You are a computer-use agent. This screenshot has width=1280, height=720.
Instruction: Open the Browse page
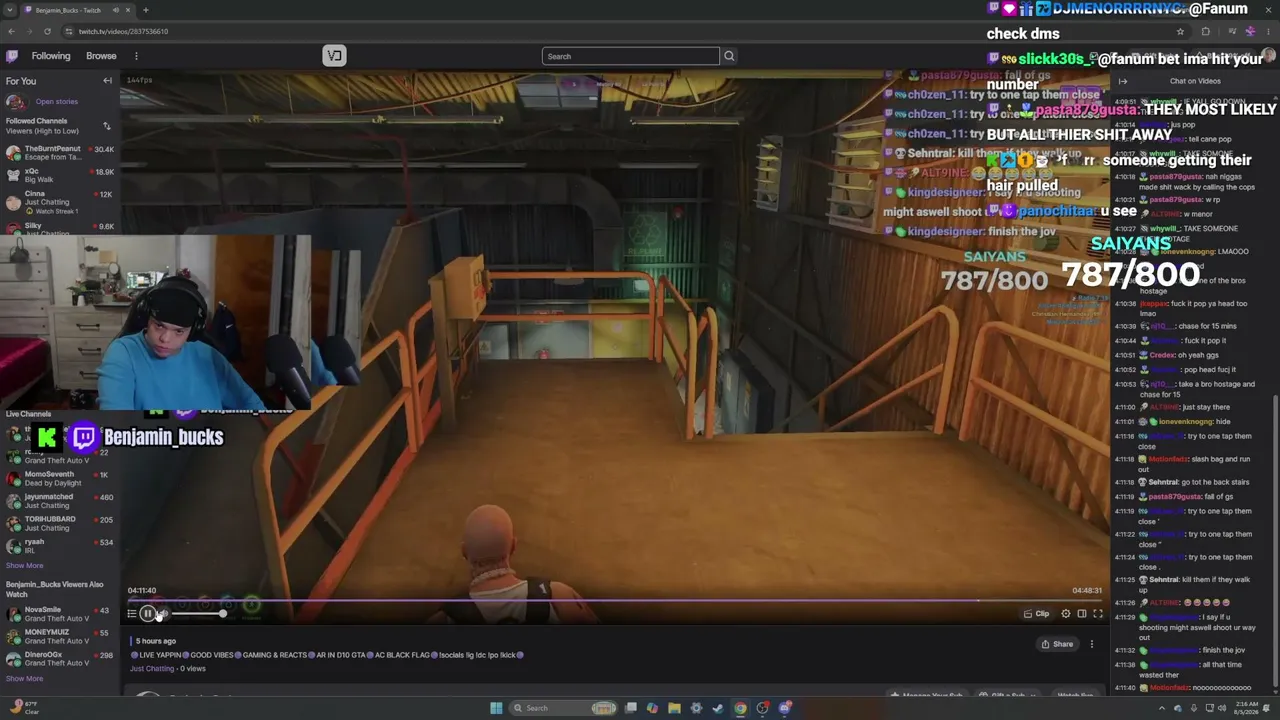[x=101, y=56]
